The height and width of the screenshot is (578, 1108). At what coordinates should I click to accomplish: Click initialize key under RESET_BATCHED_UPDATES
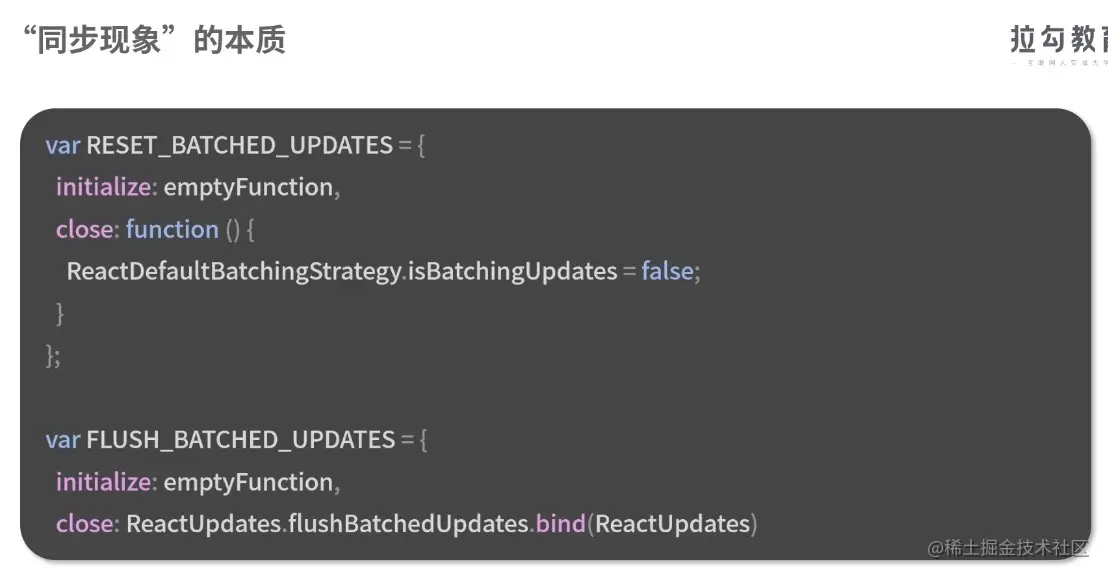(104, 187)
